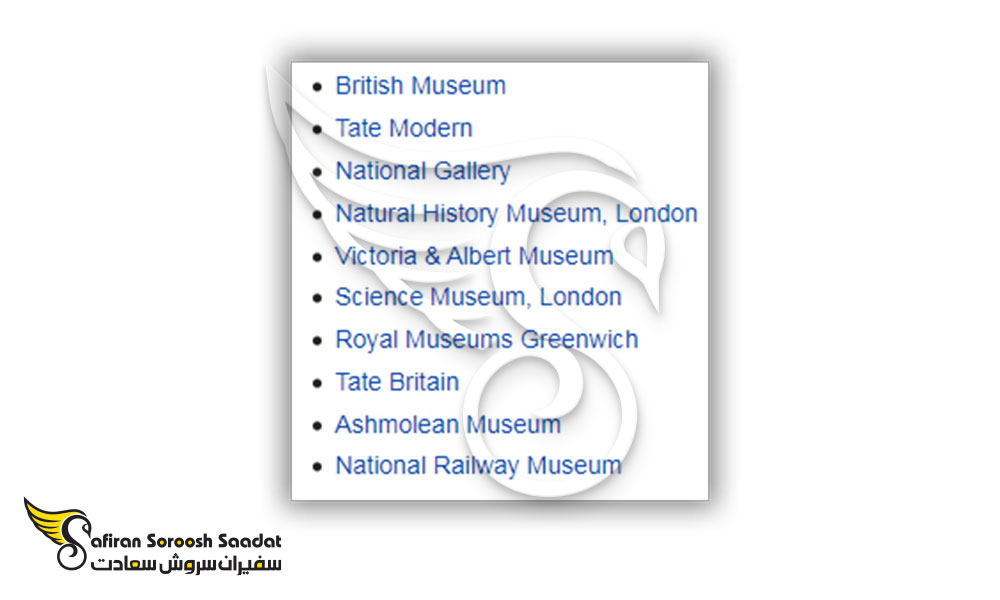Follow the Royal Museums Greenwich link

tap(487, 339)
